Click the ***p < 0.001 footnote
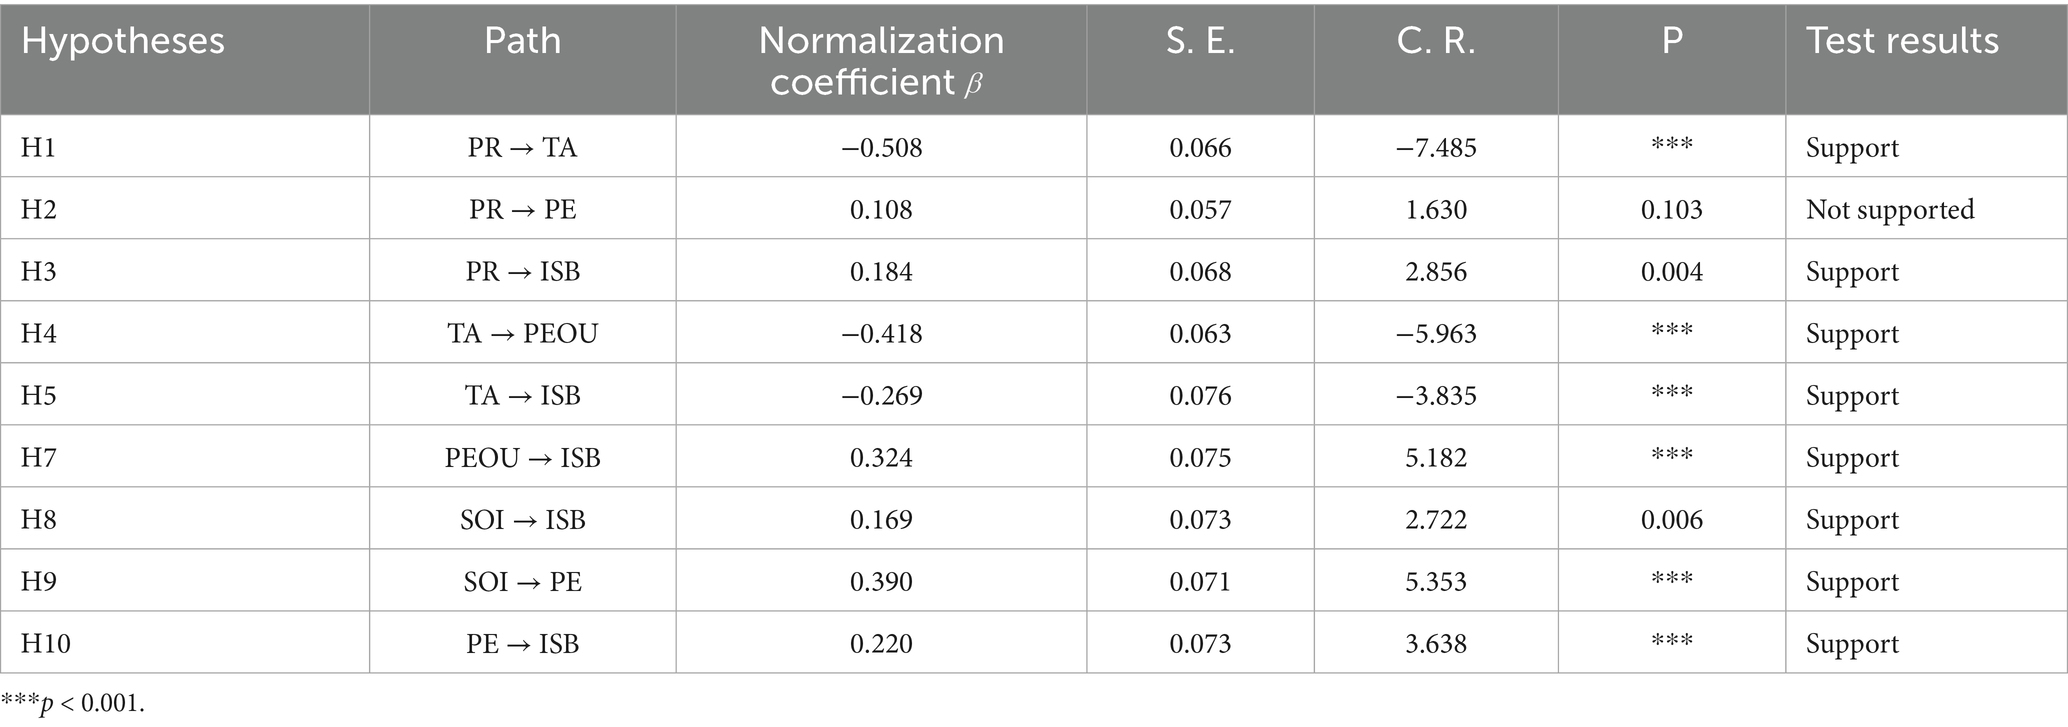The height and width of the screenshot is (727, 2068). pyautogui.click(x=73, y=703)
